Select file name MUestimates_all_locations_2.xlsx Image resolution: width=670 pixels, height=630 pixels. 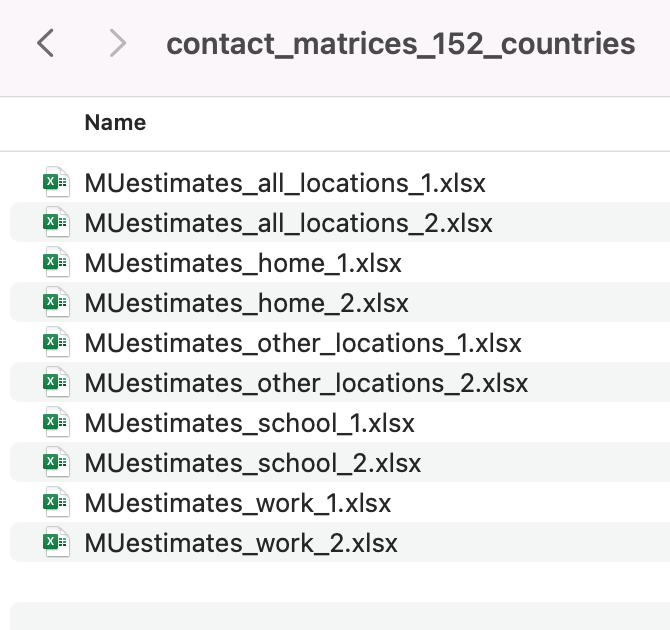[x=288, y=223]
